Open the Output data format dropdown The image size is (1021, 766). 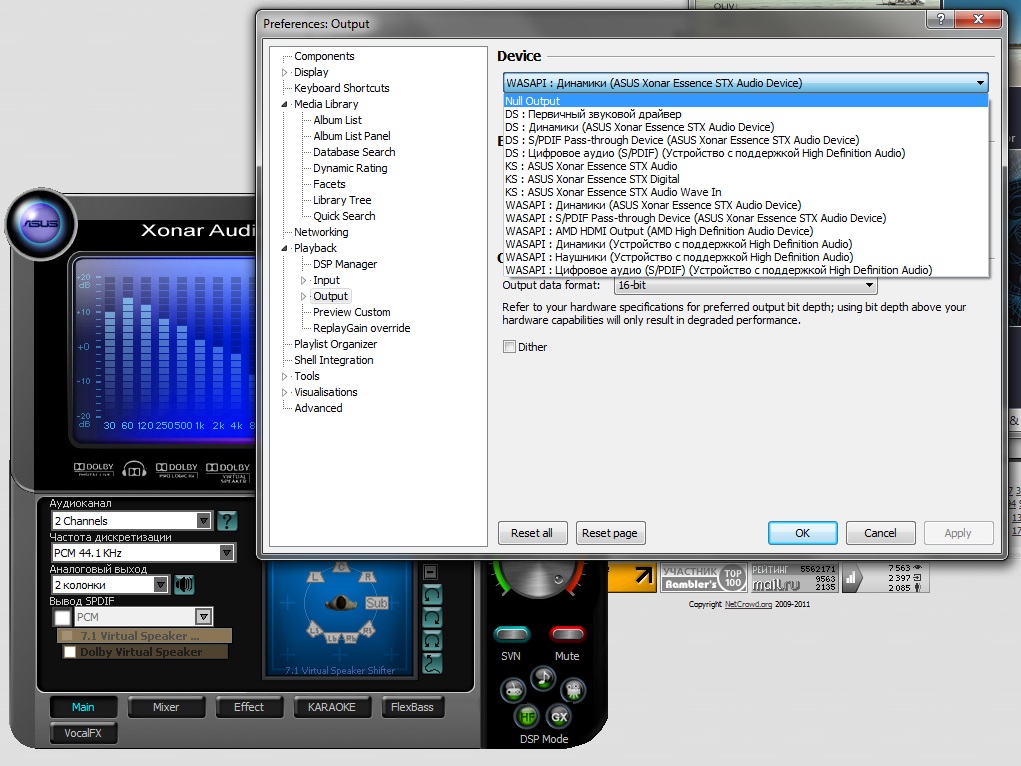(x=746, y=285)
